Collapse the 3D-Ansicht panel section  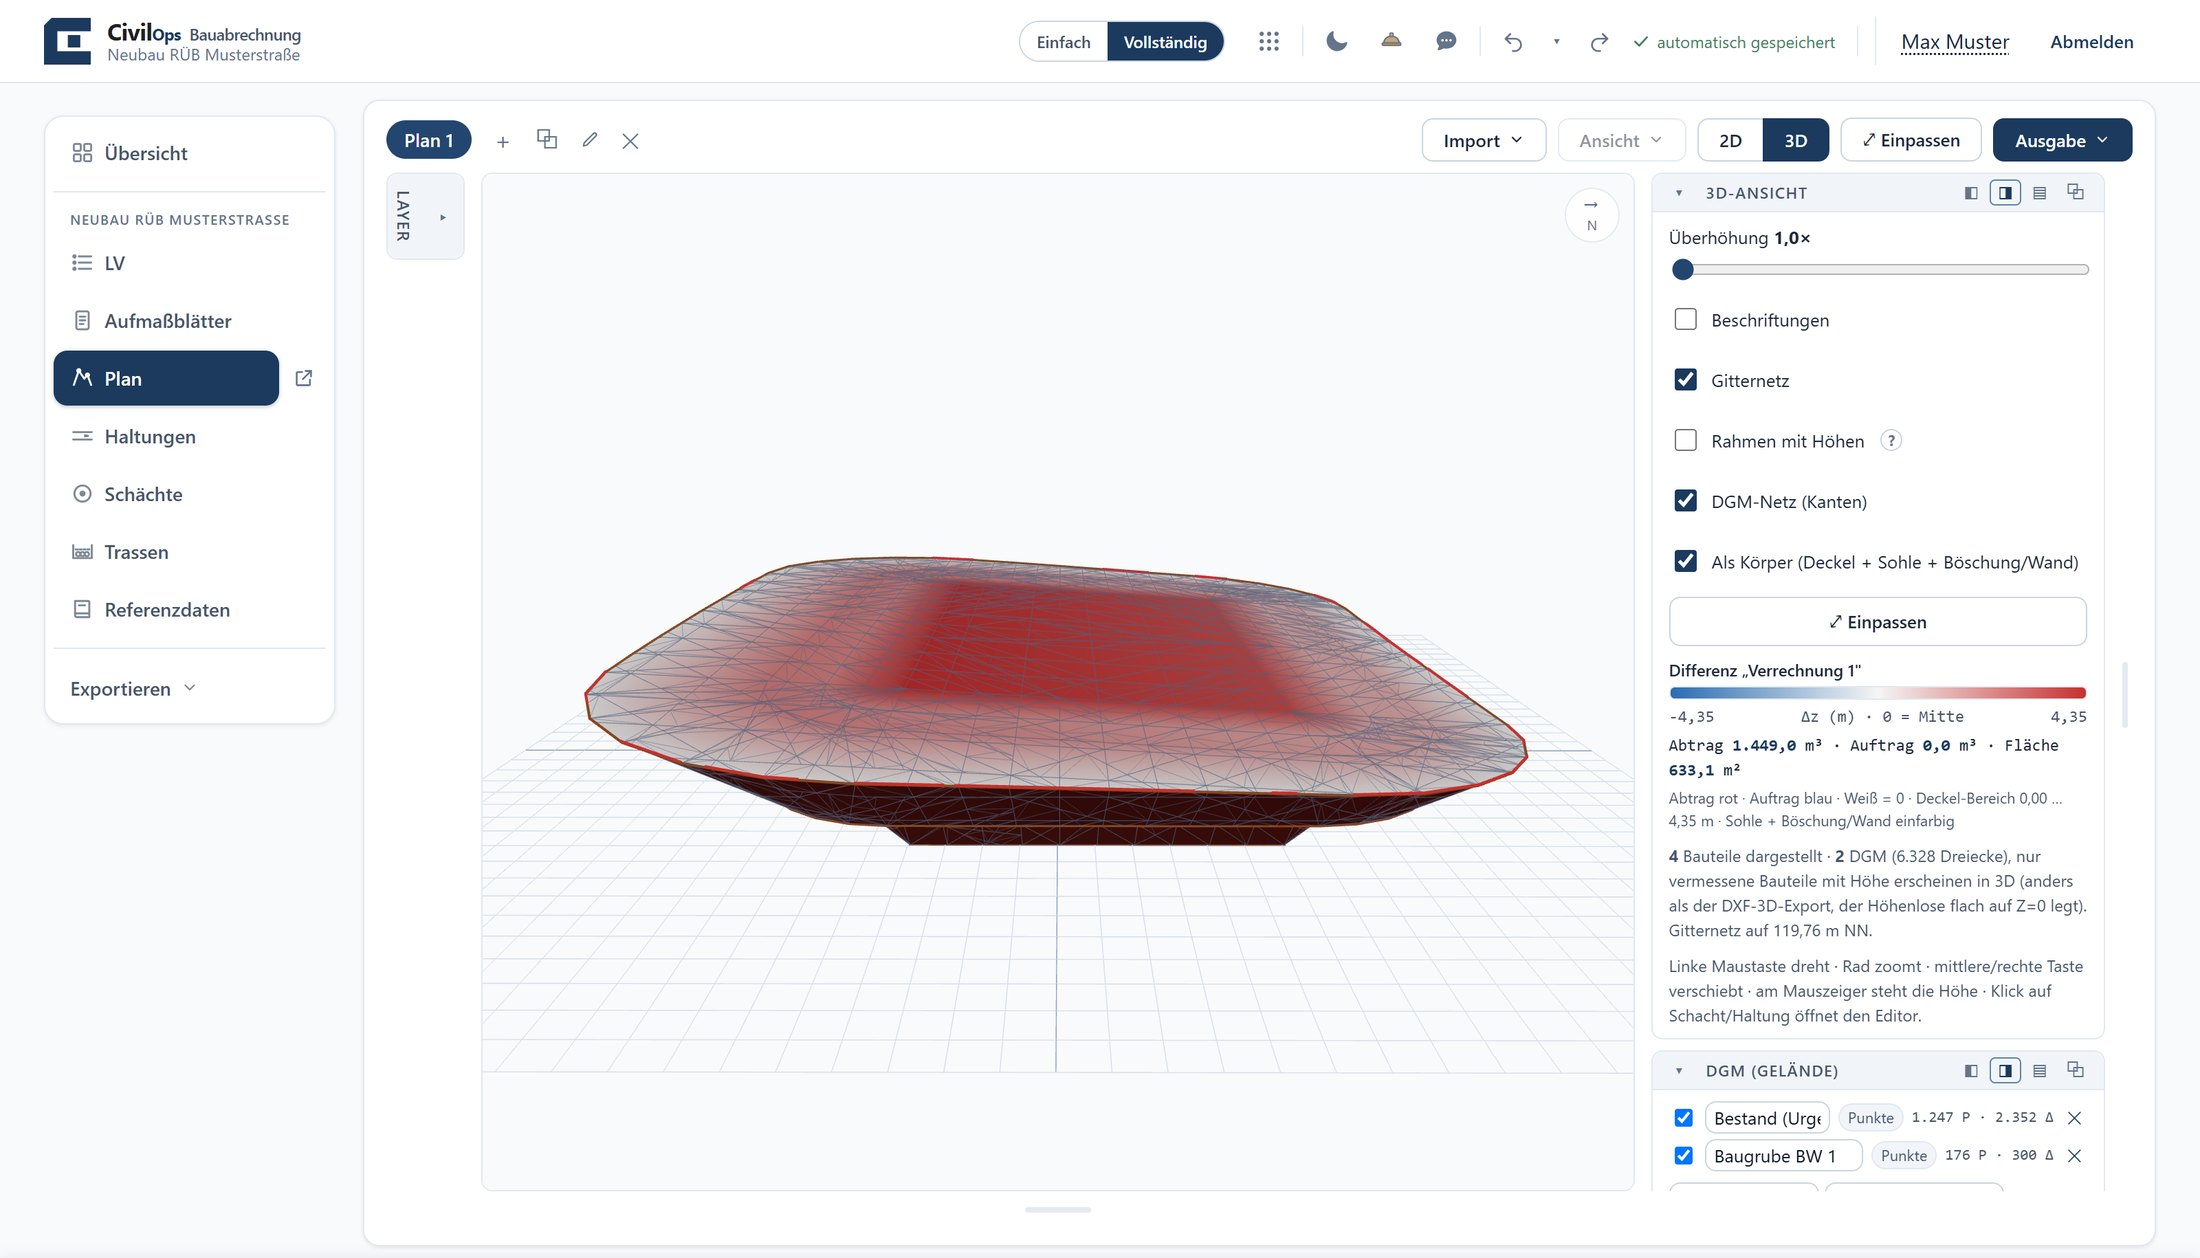click(x=1679, y=193)
